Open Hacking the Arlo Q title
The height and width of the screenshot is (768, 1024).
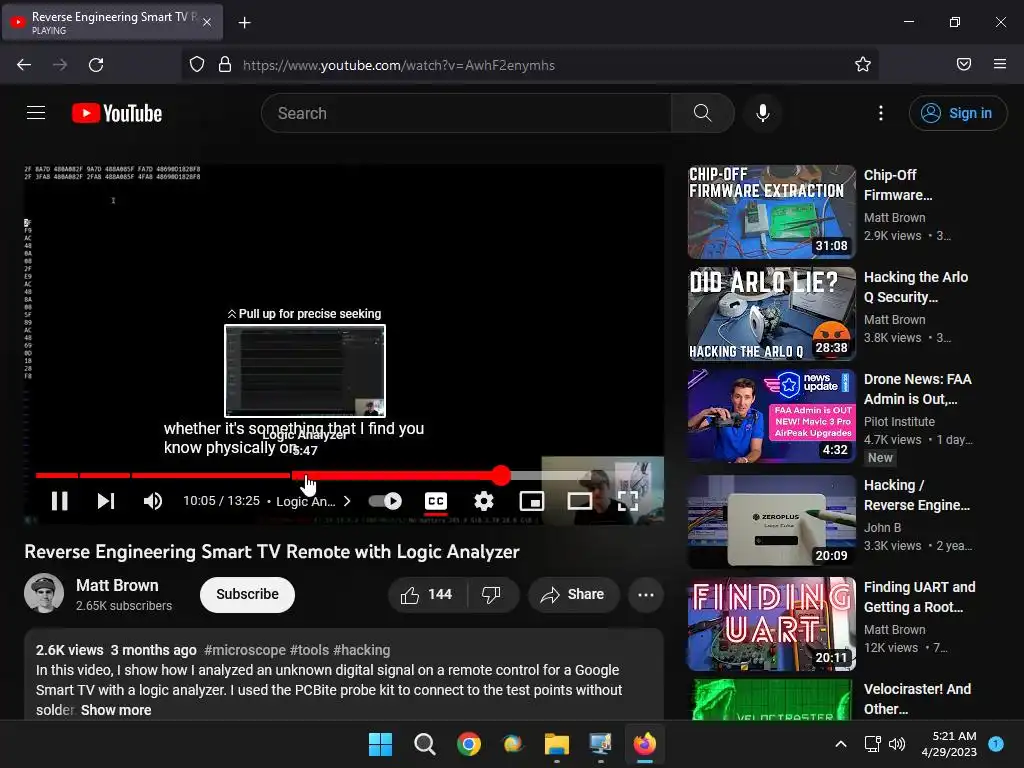click(916, 287)
